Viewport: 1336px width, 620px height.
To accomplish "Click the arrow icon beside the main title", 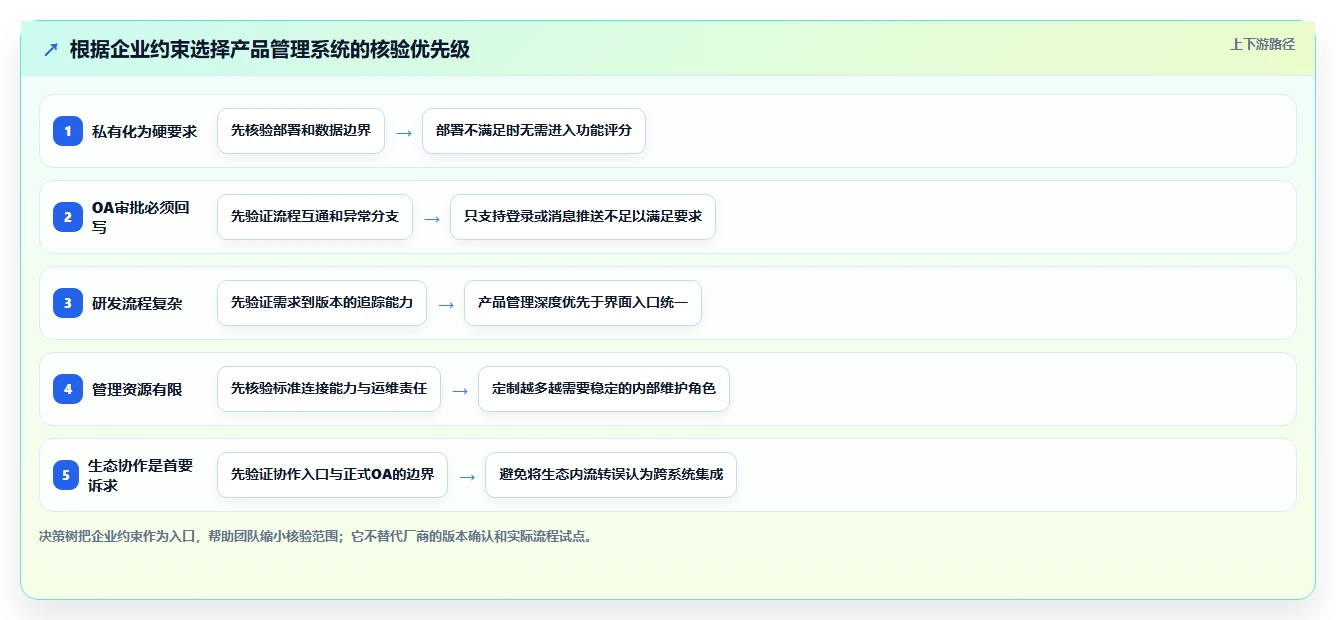I will [x=51, y=50].
